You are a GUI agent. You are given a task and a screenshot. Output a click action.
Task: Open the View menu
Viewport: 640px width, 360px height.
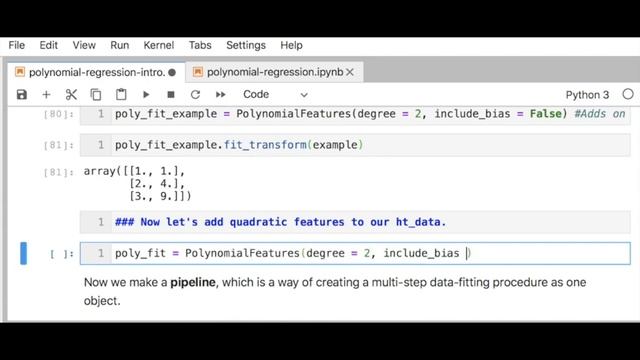coord(84,45)
